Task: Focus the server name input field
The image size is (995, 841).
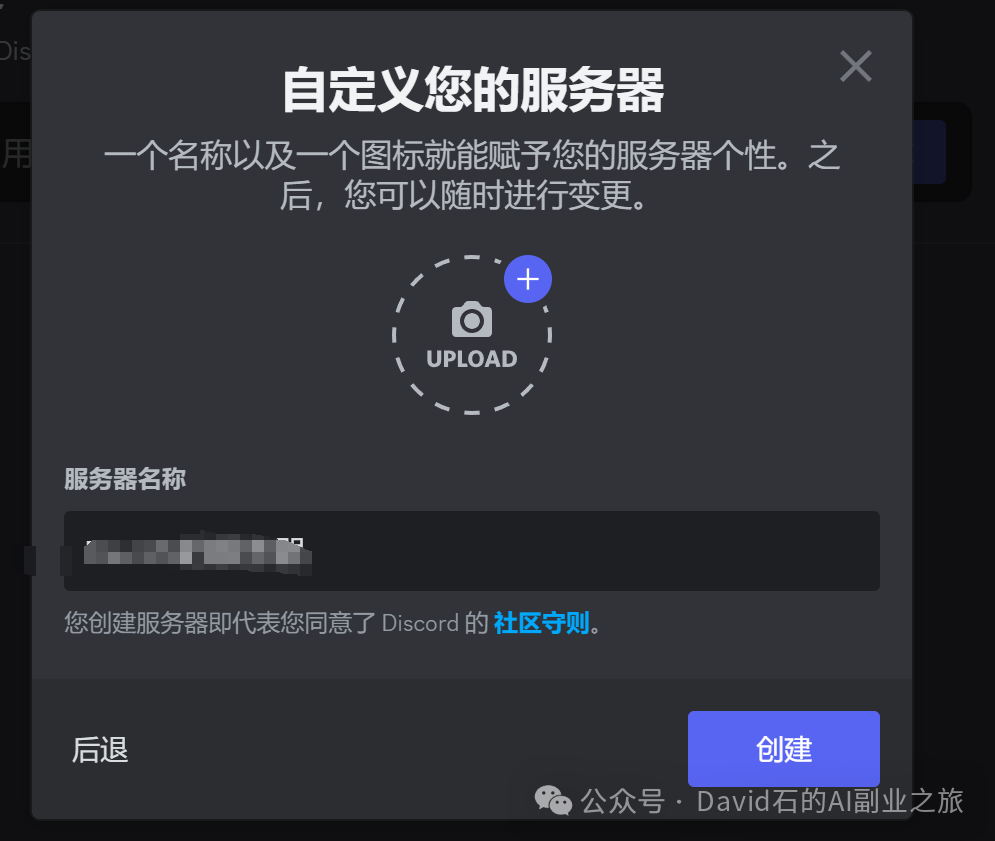Action: coord(471,551)
